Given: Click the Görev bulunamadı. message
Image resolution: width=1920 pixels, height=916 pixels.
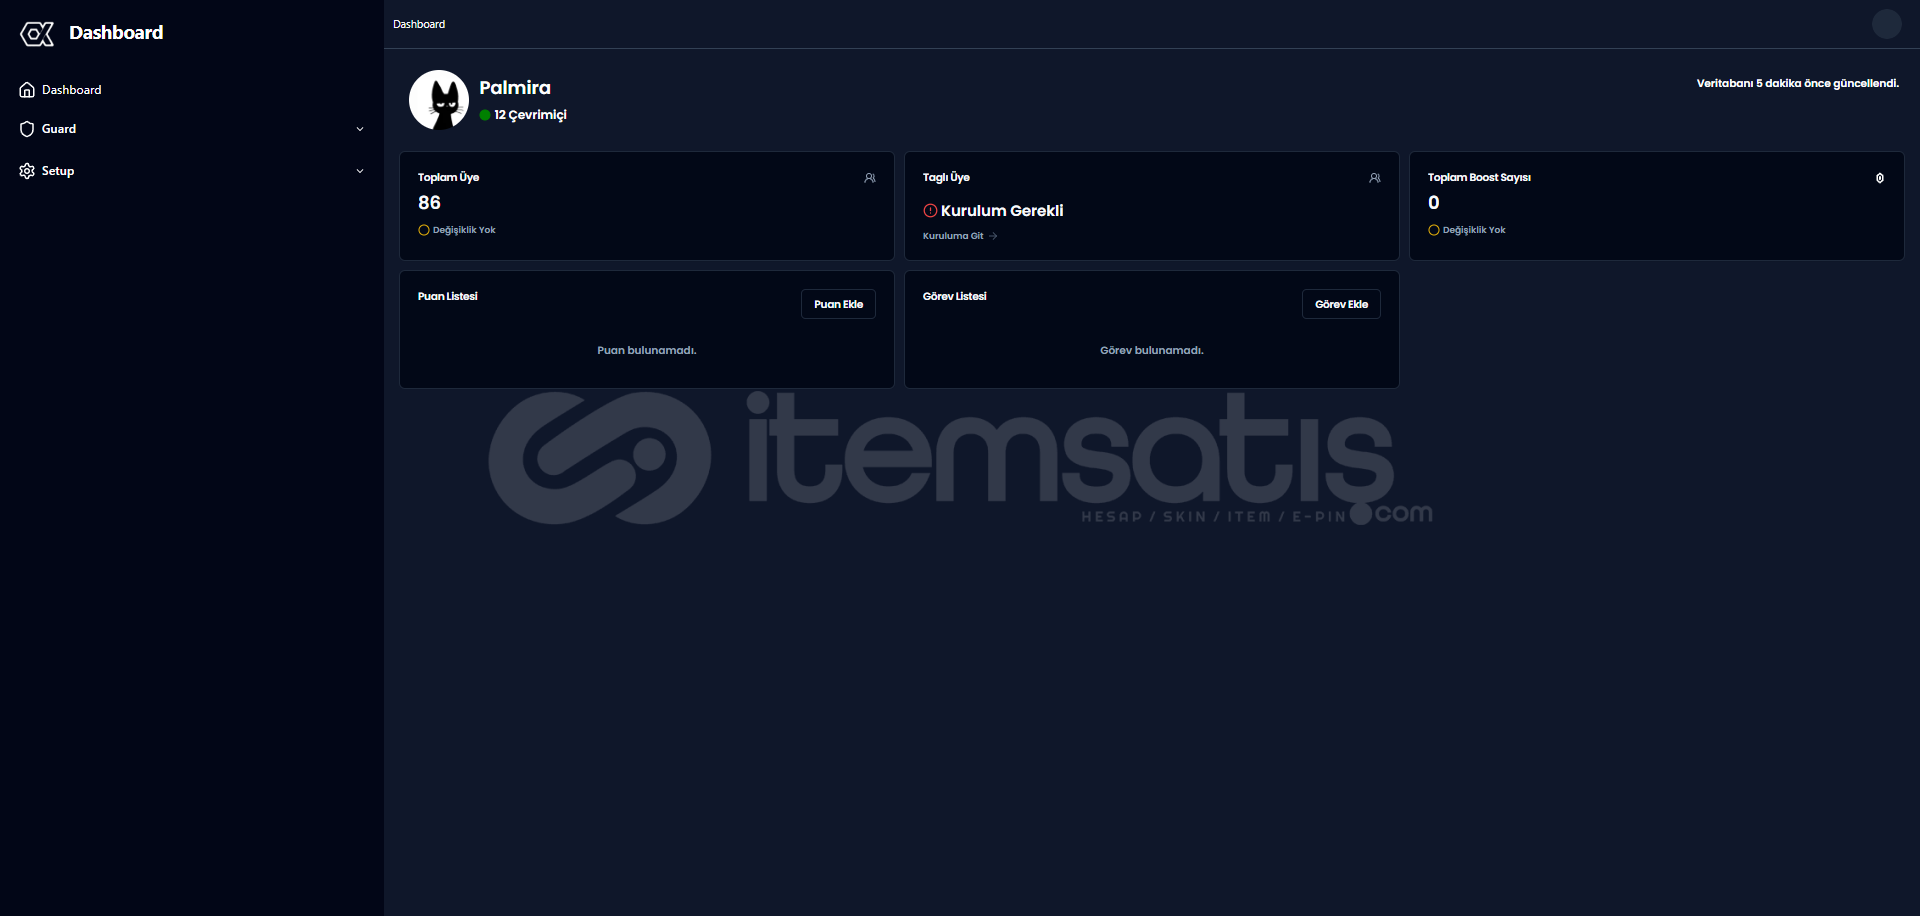Looking at the screenshot, I should pyautogui.click(x=1152, y=351).
